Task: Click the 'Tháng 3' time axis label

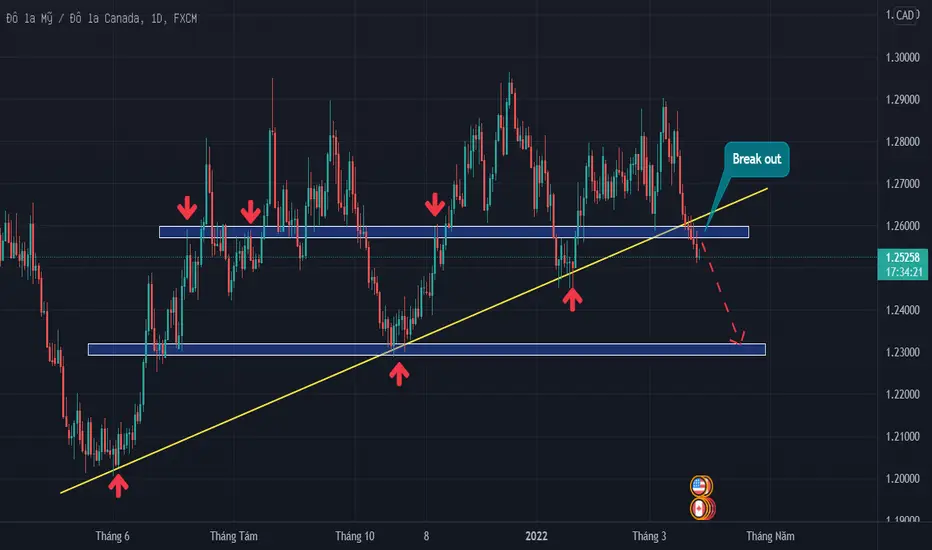Action: click(x=649, y=536)
